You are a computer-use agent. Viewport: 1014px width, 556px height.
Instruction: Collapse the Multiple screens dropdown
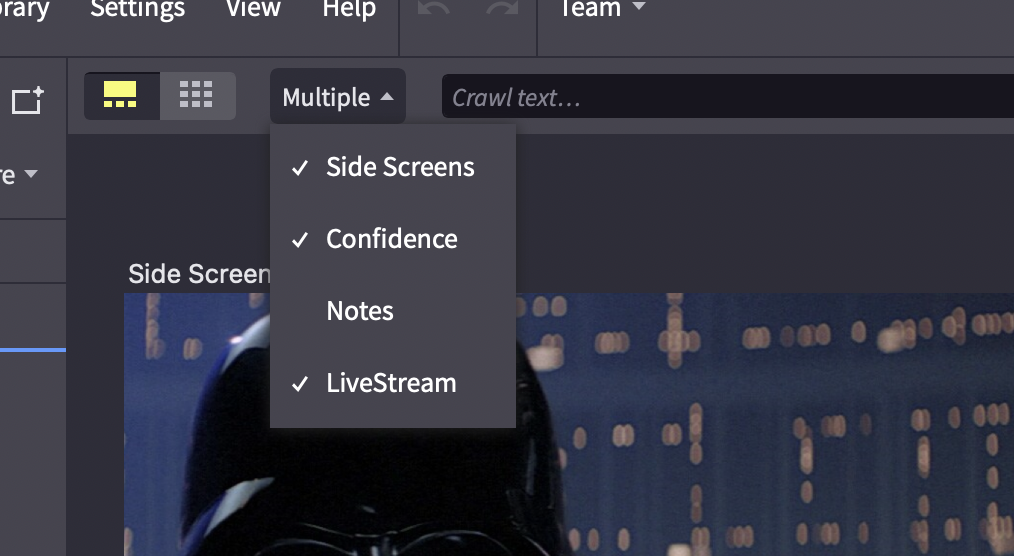[338, 96]
